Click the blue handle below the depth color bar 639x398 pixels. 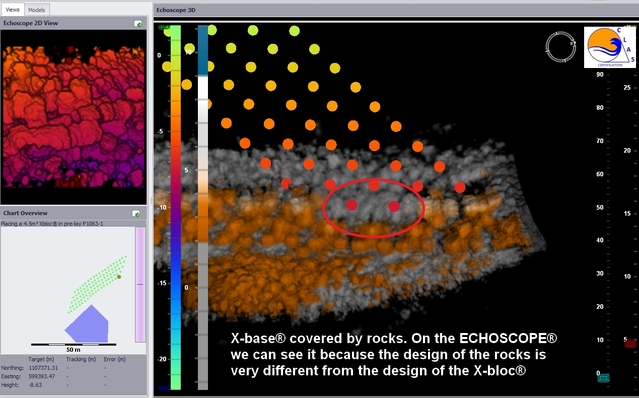coord(164,388)
